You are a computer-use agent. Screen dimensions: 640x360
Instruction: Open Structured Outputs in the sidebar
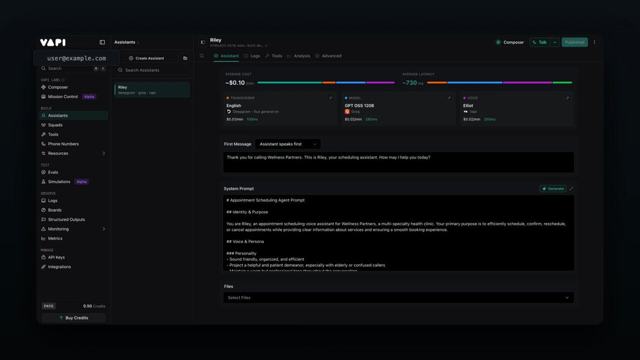click(x=67, y=220)
